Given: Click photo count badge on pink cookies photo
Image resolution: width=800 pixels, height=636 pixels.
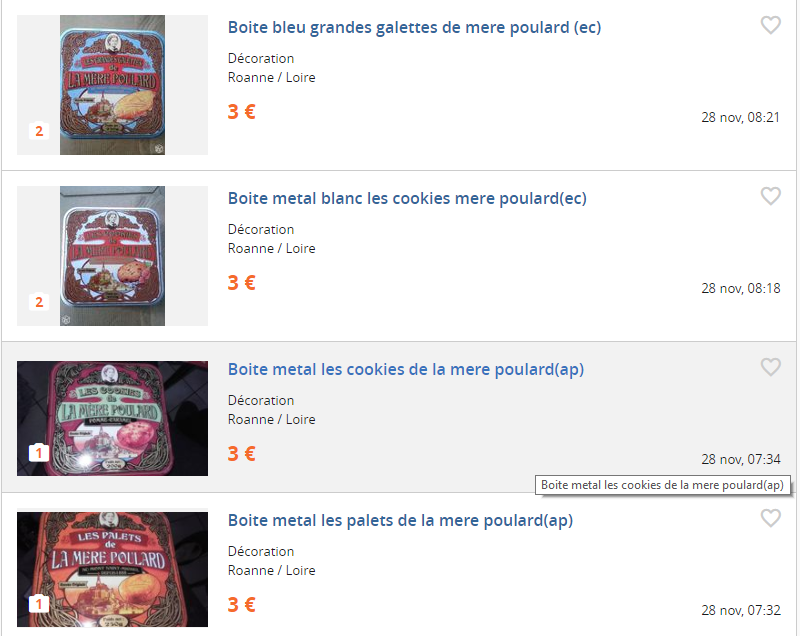Looking at the screenshot, I should [x=39, y=453].
